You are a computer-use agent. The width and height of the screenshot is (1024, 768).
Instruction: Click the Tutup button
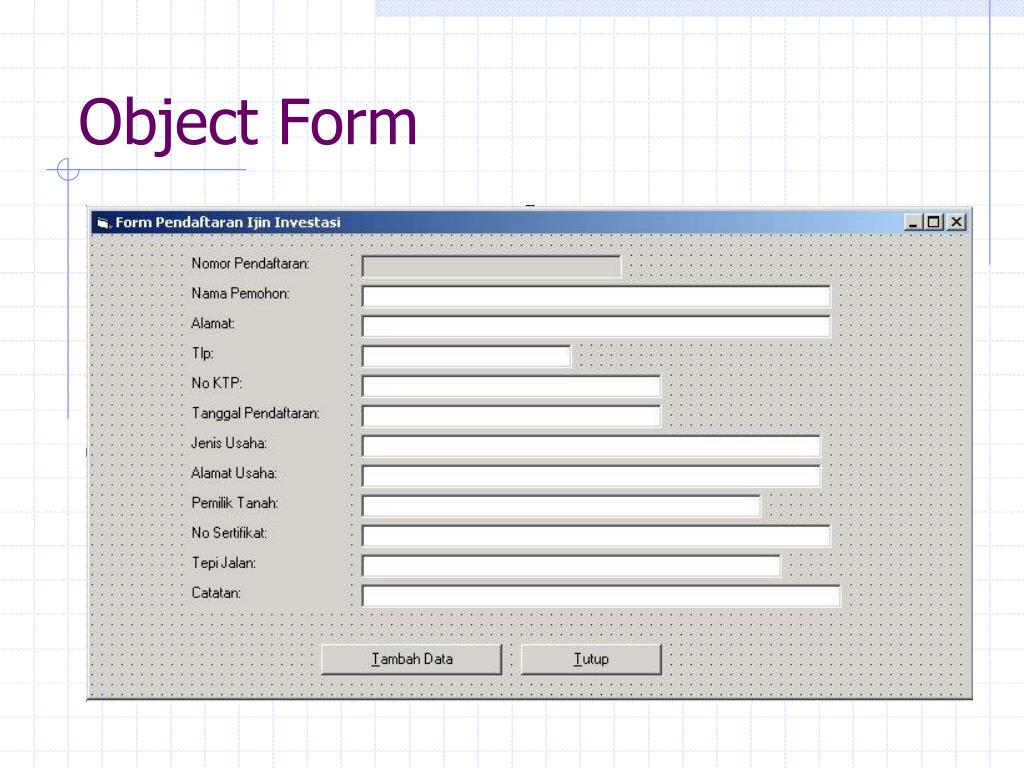pos(591,659)
